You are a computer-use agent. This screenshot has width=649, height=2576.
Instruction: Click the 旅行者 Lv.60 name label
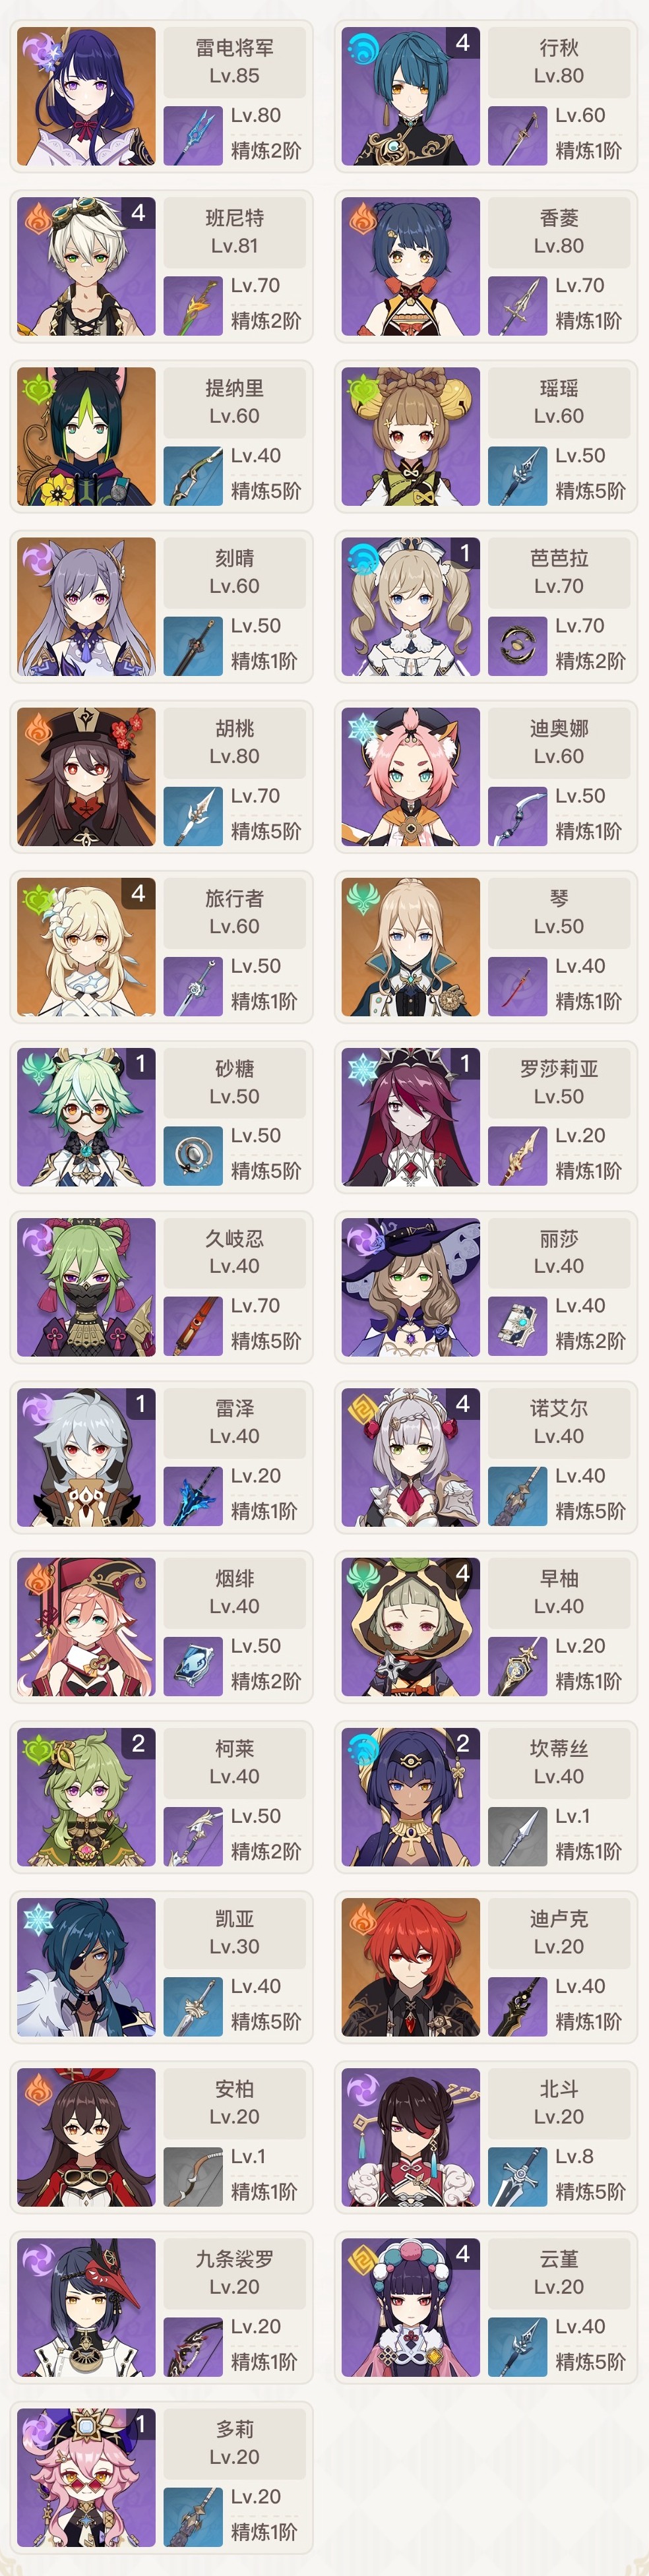235,912
